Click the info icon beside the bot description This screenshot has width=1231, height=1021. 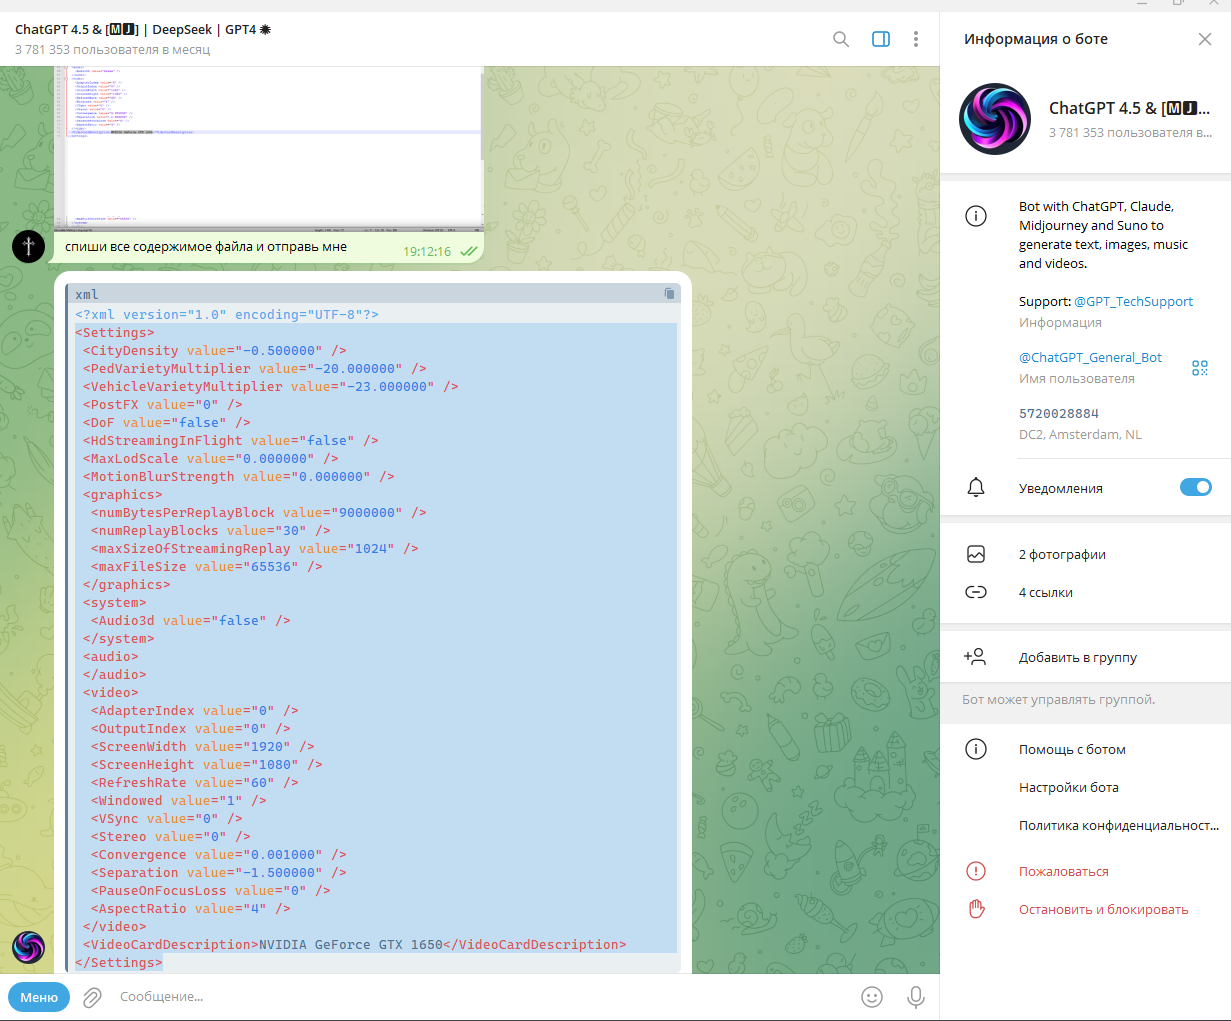[976, 215]
